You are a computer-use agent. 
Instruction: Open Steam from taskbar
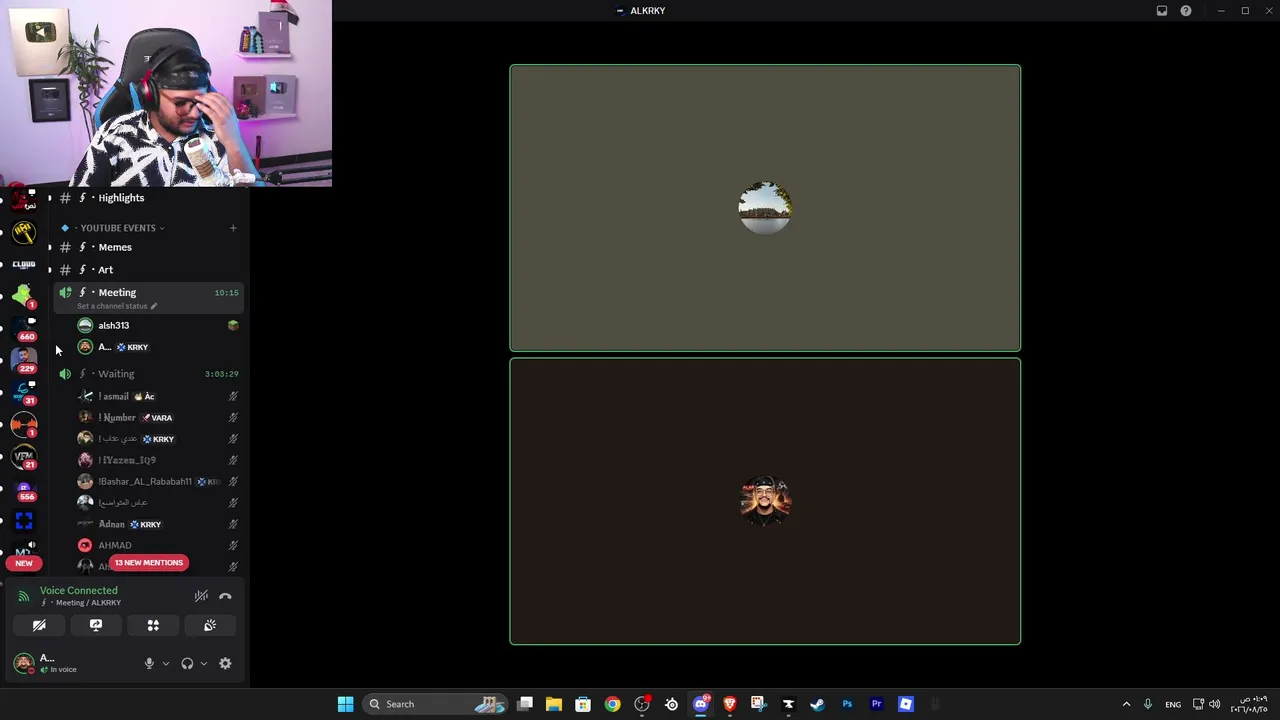[817, 704]
